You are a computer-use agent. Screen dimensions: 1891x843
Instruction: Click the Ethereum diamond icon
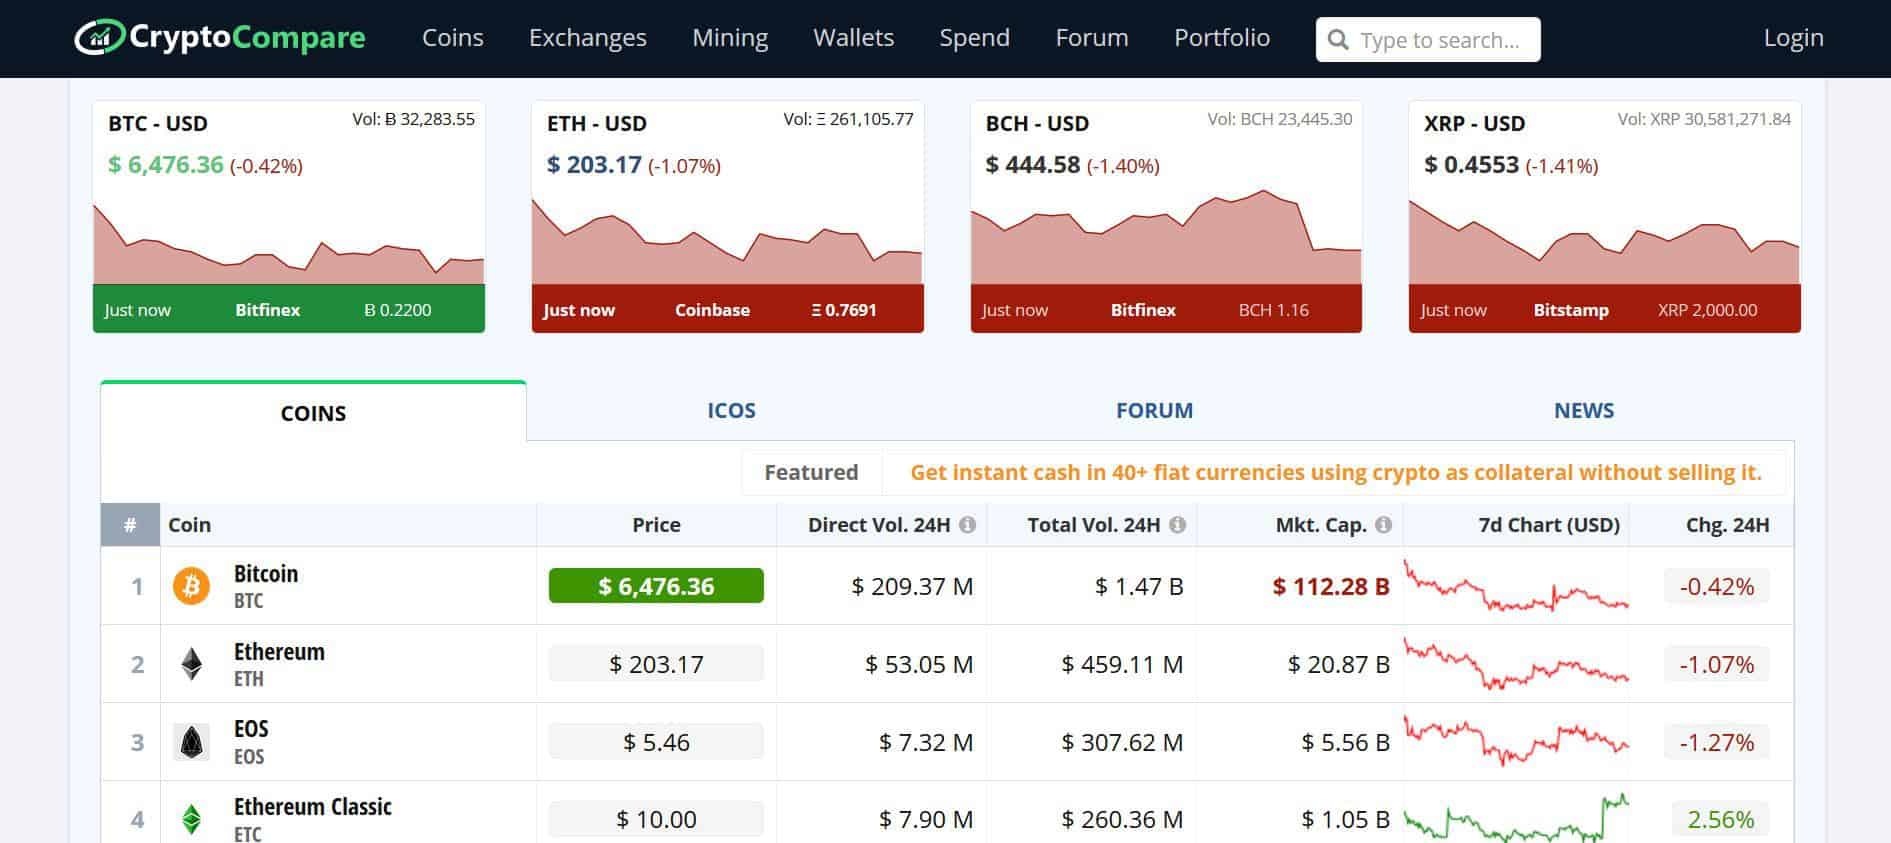pos(191,664)
